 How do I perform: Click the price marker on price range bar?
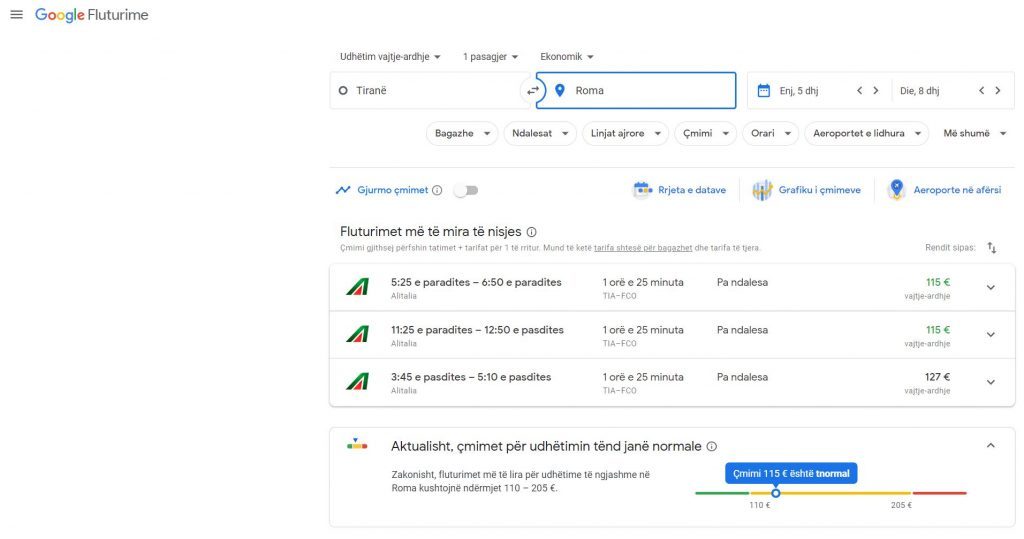pyautogui.click(x=775, y=493)
